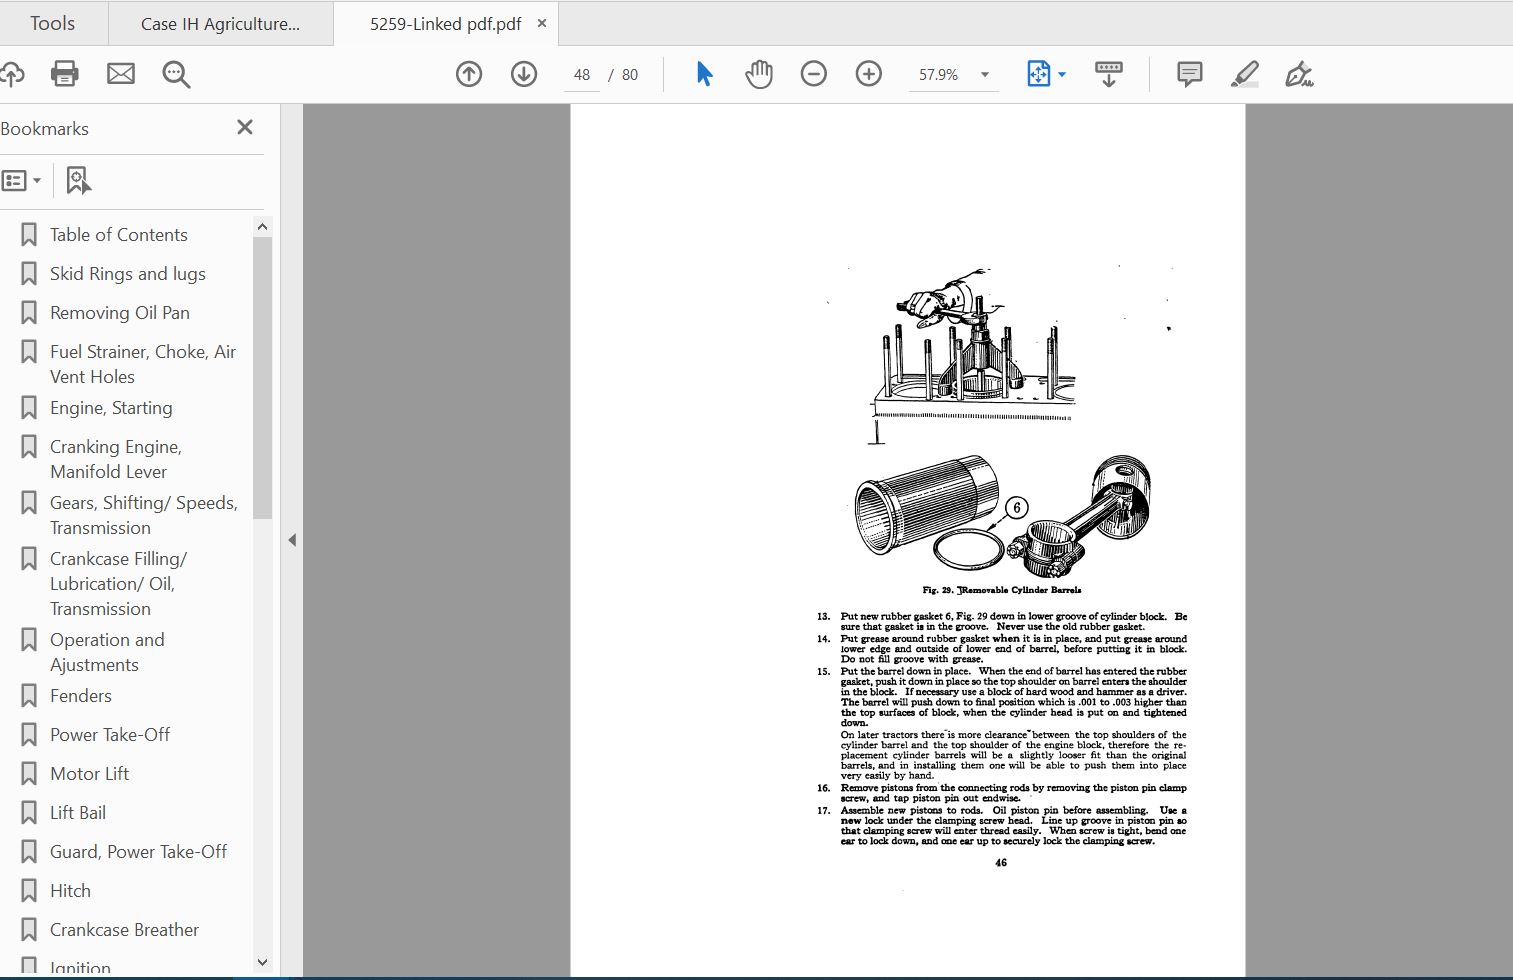Open the Sign document pen tool
This screenshot has width=1513, height=980.
(x=1299, y=74)
